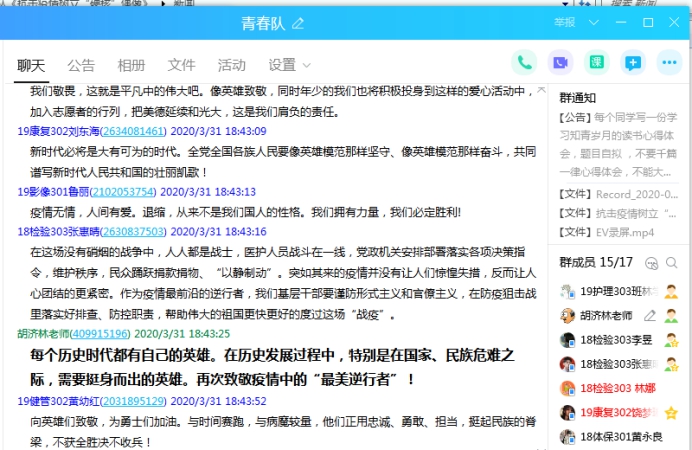Click the pencil icon beside 胡济林老师
The height and width of the screenshot is (450, 692).
coord(651,315)
